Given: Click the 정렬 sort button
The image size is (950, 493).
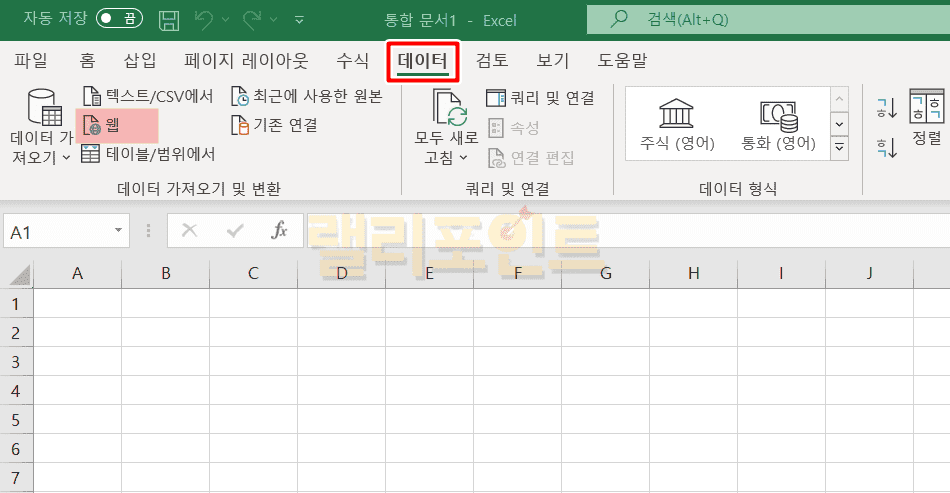Looking at the screenshot, I should click(926, 118).
